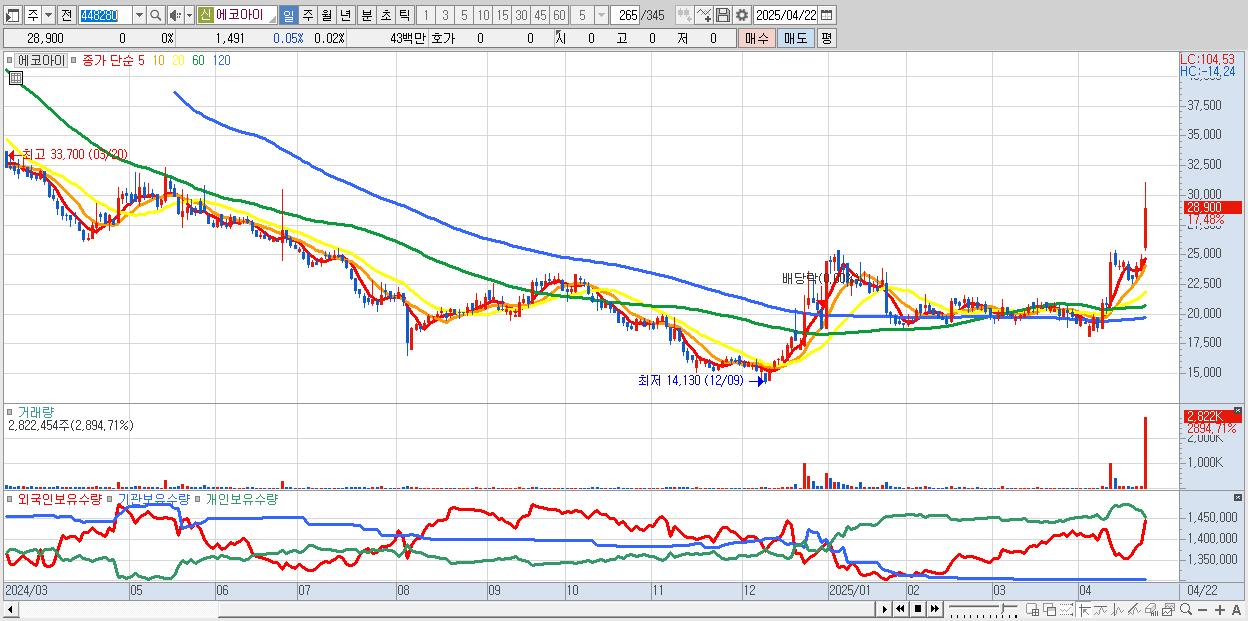Viewport: 1248px width, 621px height.
Task: Click the 30 interval button
Action: click(x=521, y=15)
